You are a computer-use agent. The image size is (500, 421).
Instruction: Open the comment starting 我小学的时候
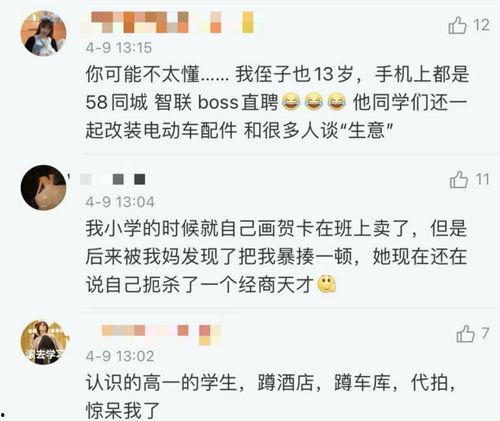coord(276,257)
